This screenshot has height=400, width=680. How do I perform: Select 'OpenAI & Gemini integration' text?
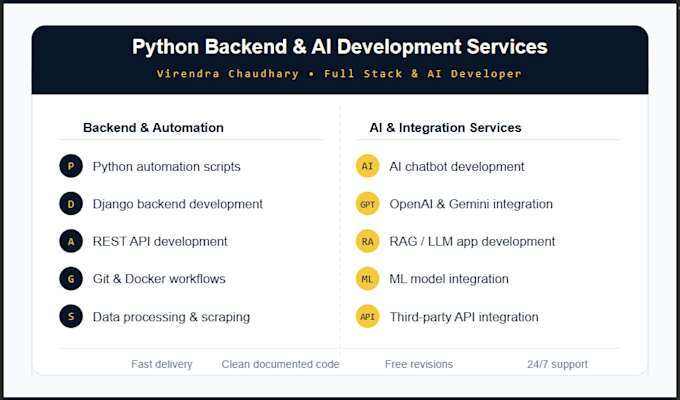(x=471, y=204)
